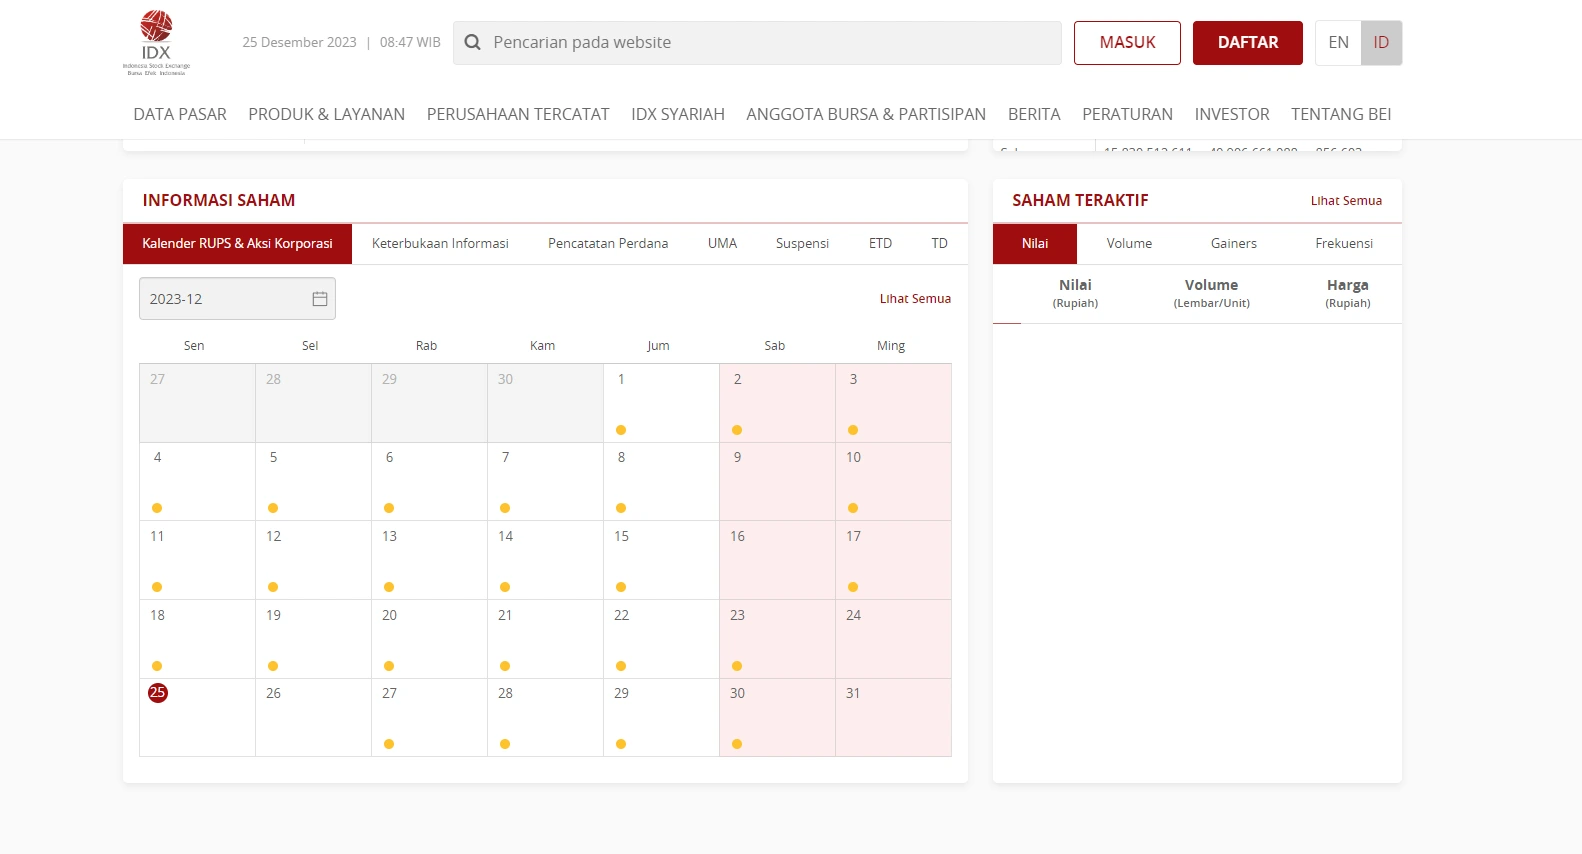
Task: Switch to Pencatatan Perdana tab
Action: (x=608, y=244)
